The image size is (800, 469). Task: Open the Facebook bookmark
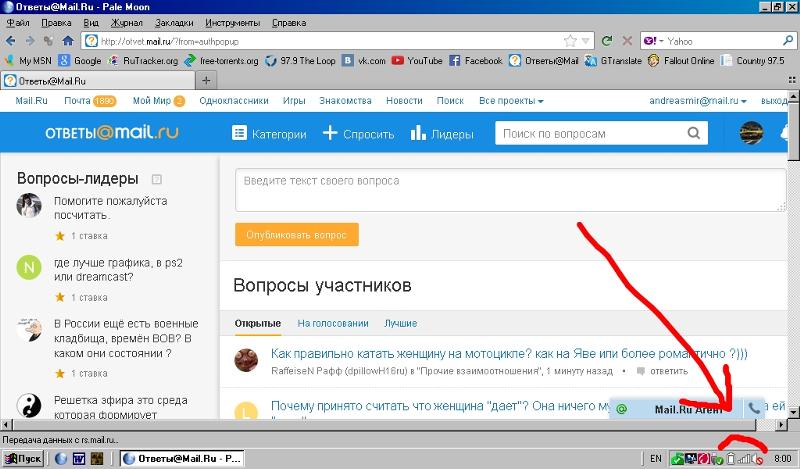click(476, 61)
